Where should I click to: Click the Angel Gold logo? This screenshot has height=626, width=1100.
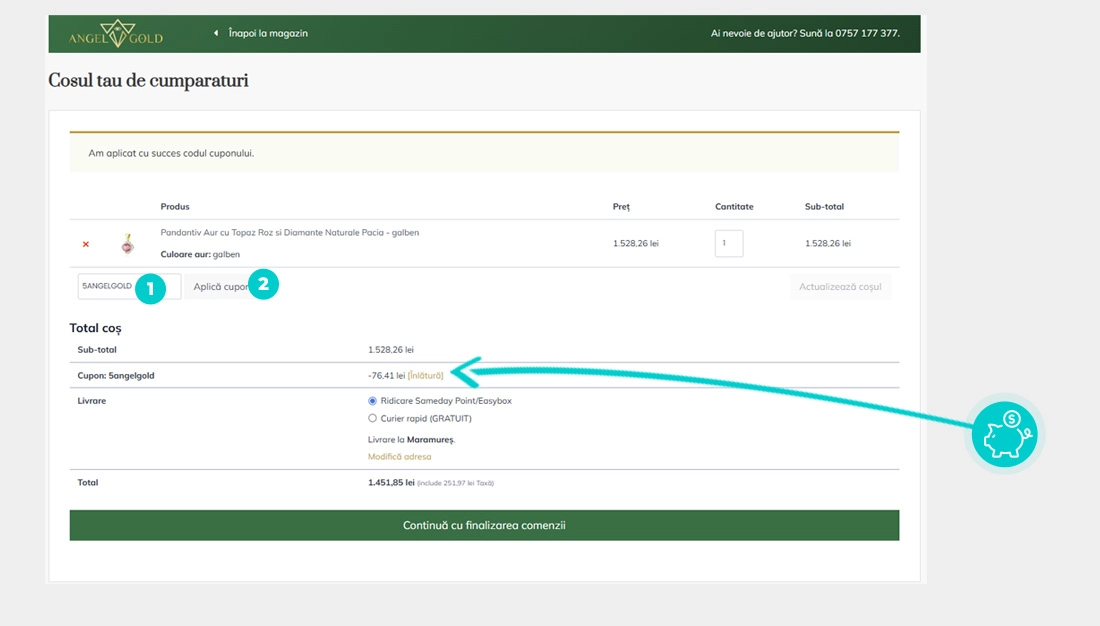(116, 34)
